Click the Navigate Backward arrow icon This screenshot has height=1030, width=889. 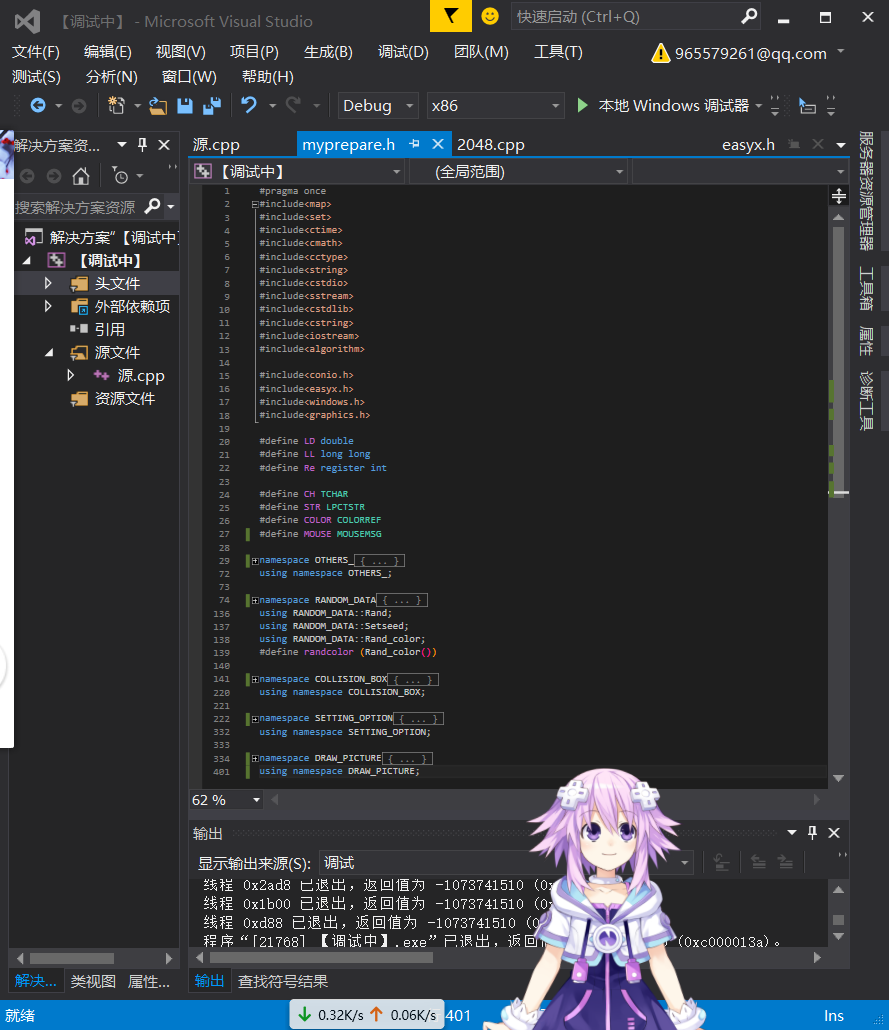click(38, 106)
